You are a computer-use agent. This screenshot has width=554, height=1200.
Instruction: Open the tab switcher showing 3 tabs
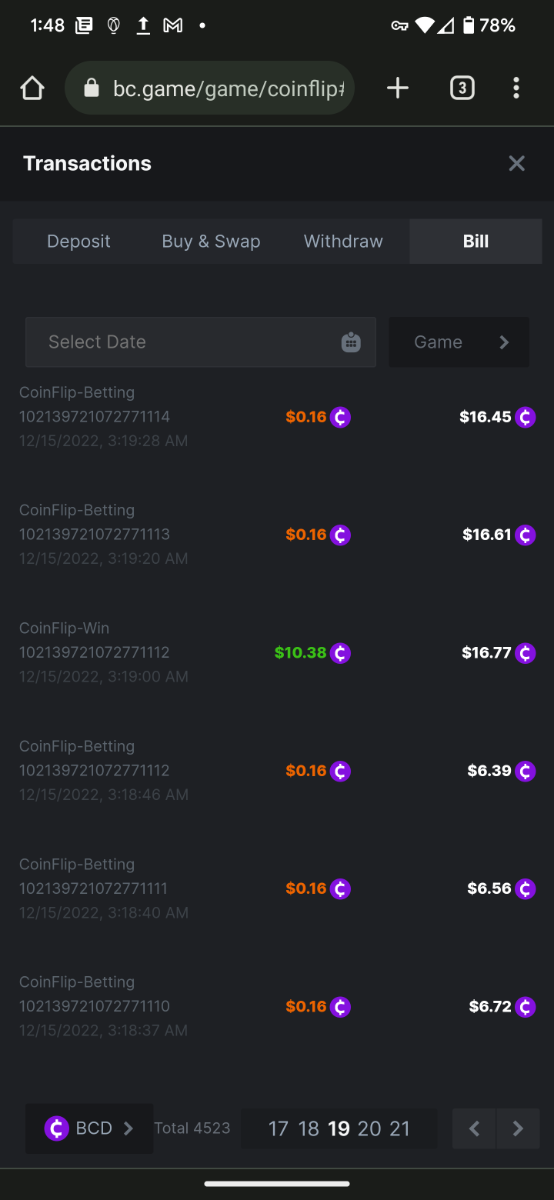pos(461,88)
